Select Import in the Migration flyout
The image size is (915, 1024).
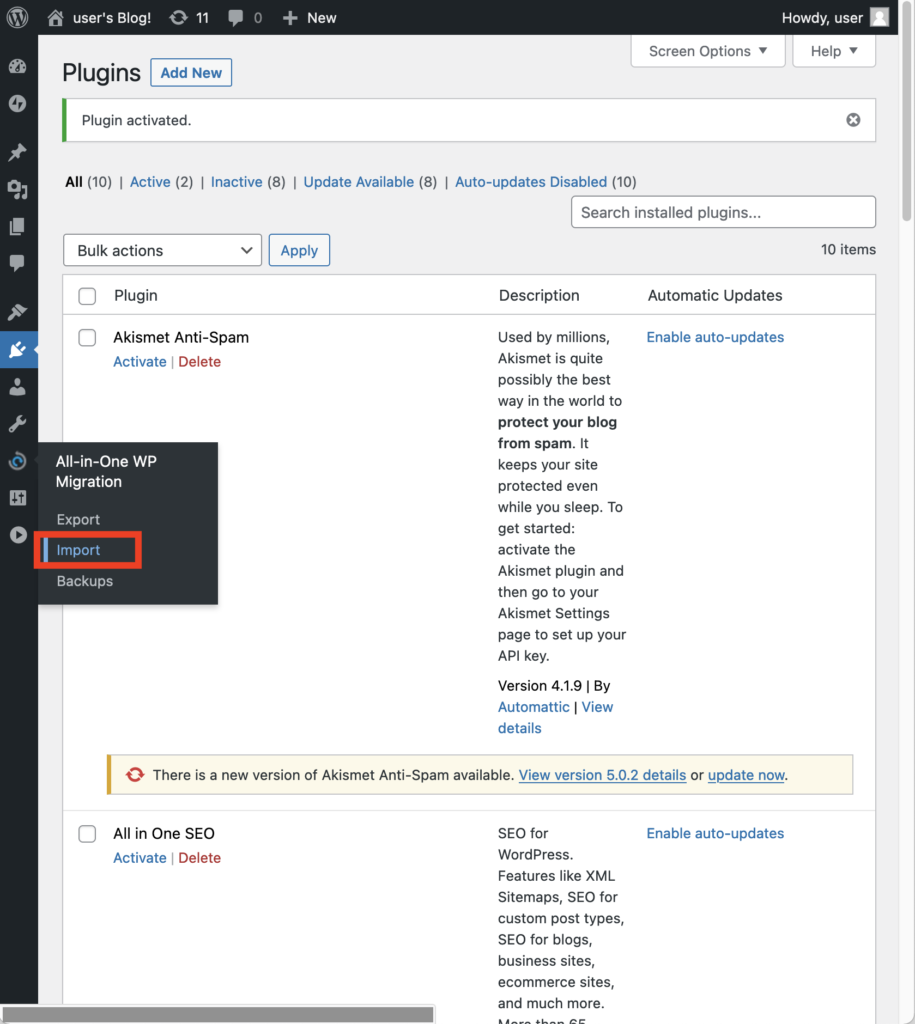click(x=78, y=550)
